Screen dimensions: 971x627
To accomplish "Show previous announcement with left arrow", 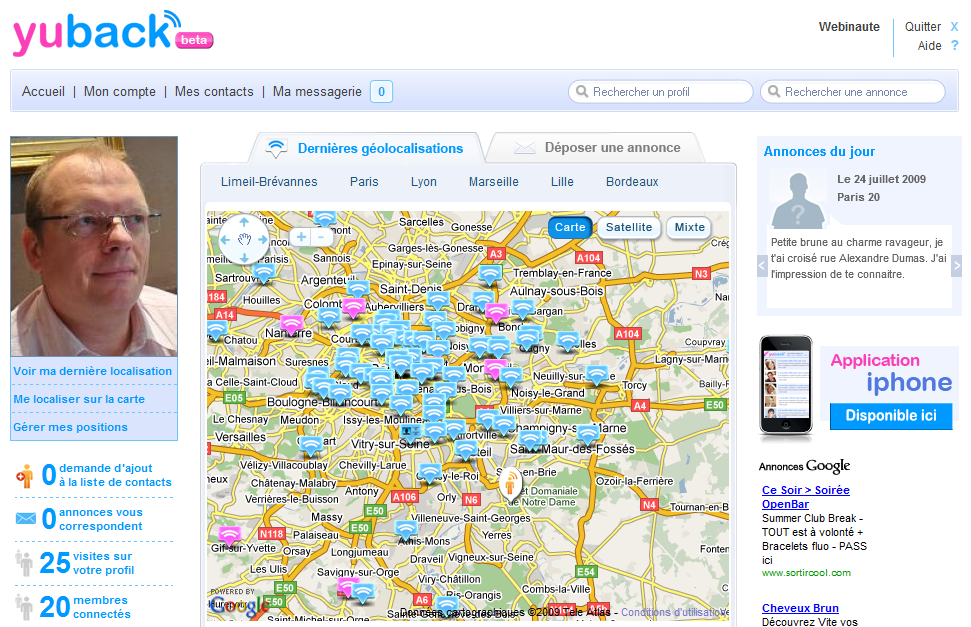I will click(x=762, y=266).
